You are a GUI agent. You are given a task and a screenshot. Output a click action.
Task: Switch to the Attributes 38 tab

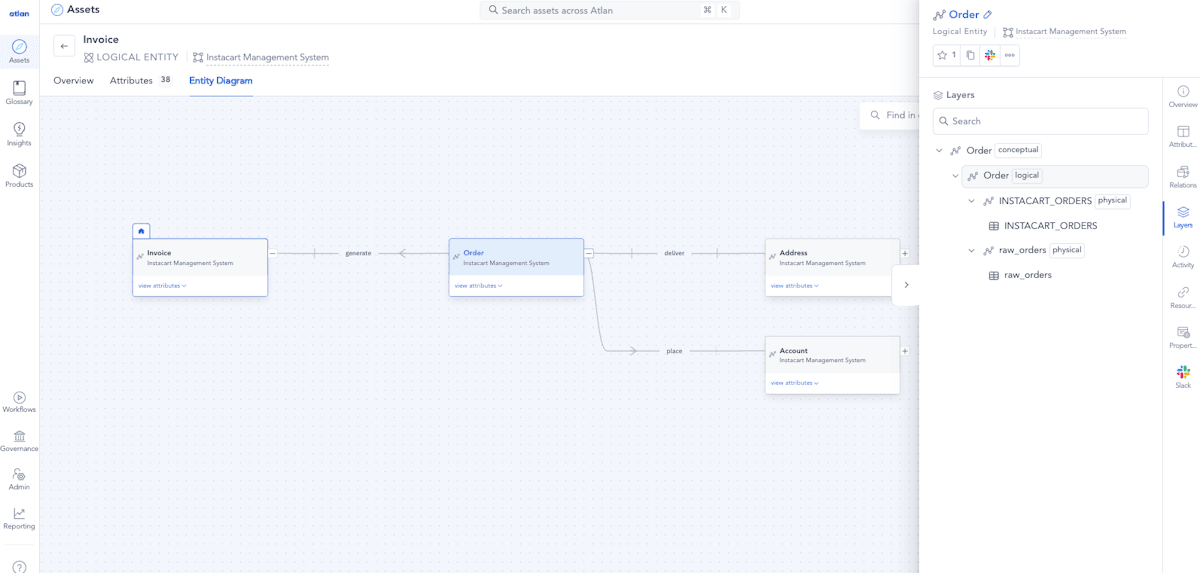141,81
